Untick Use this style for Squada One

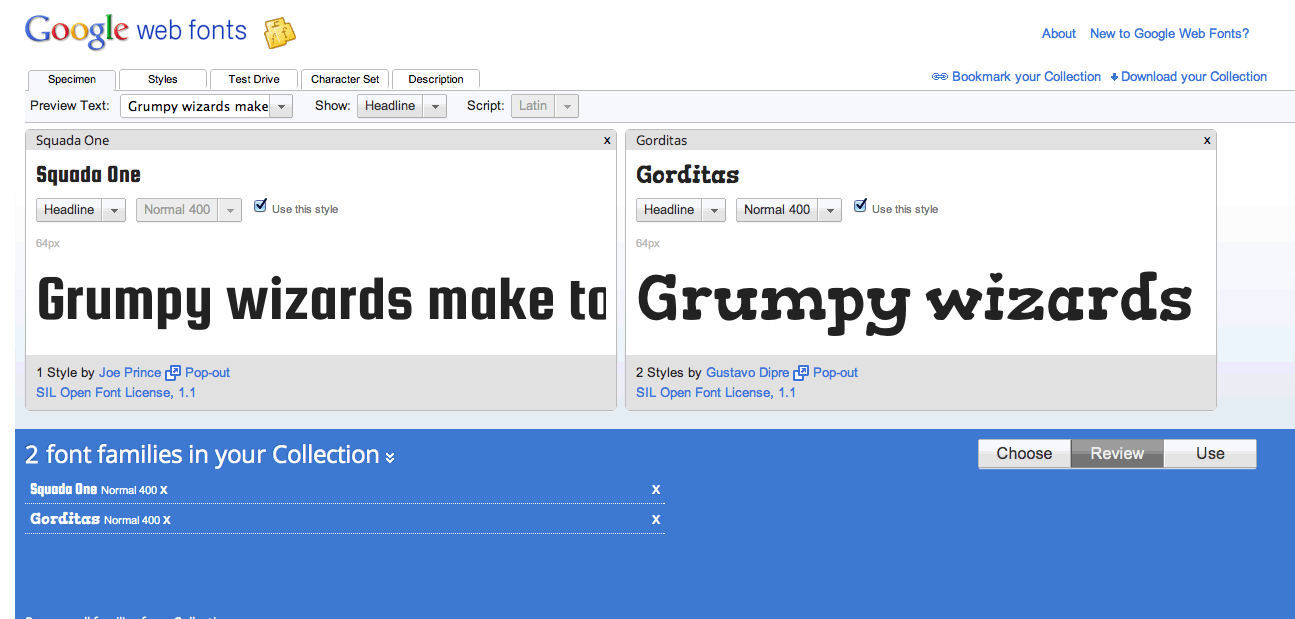tap(261, 206)
